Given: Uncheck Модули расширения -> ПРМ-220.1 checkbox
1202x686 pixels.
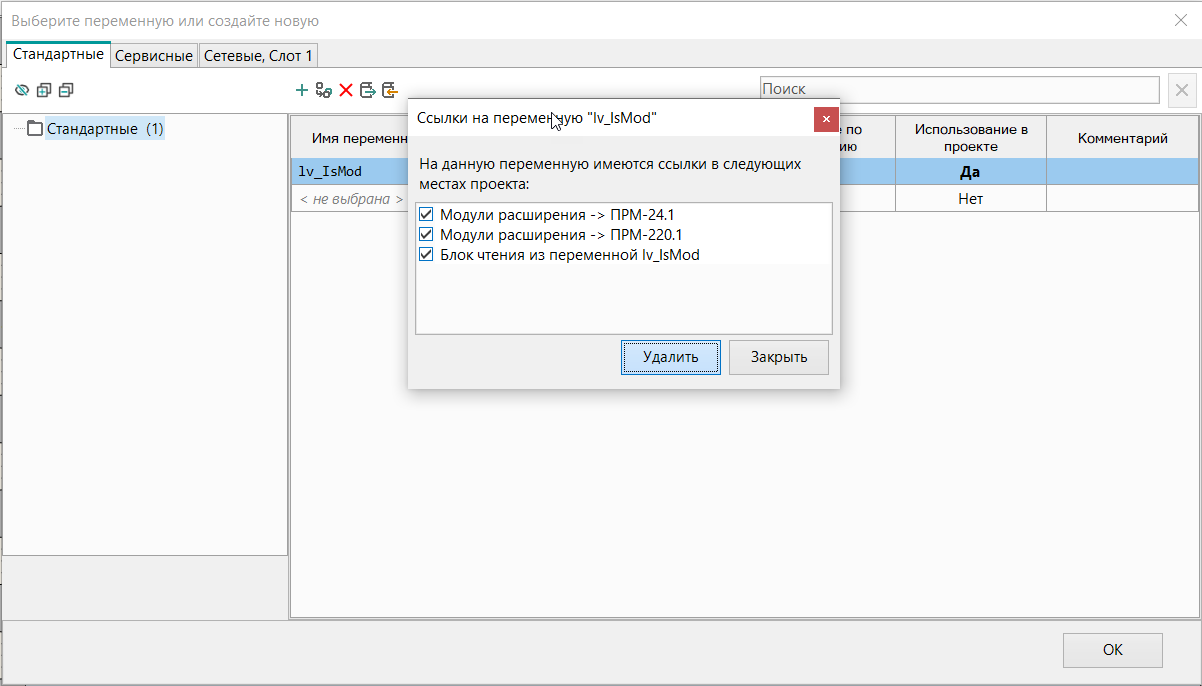Looking at the screenshot, I should click(x=427, y=235).
